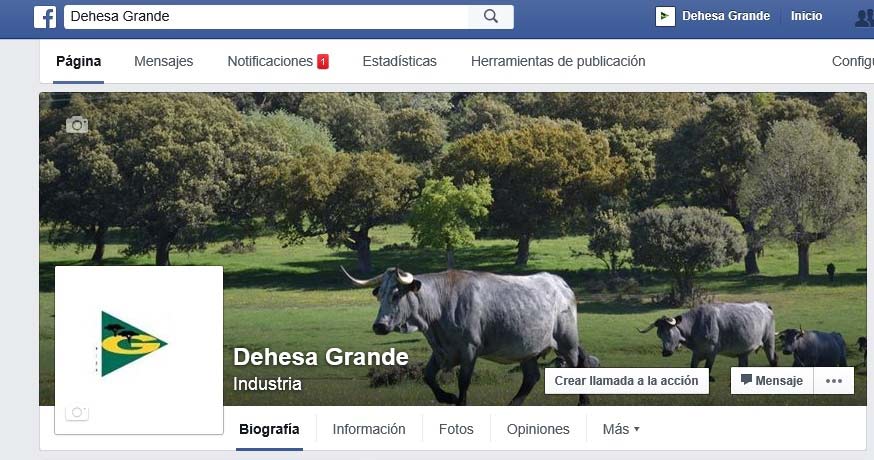Open the three-dots more options button
Image resolution: width=874 pixels, height=460 pixels.
click(834, 381)
